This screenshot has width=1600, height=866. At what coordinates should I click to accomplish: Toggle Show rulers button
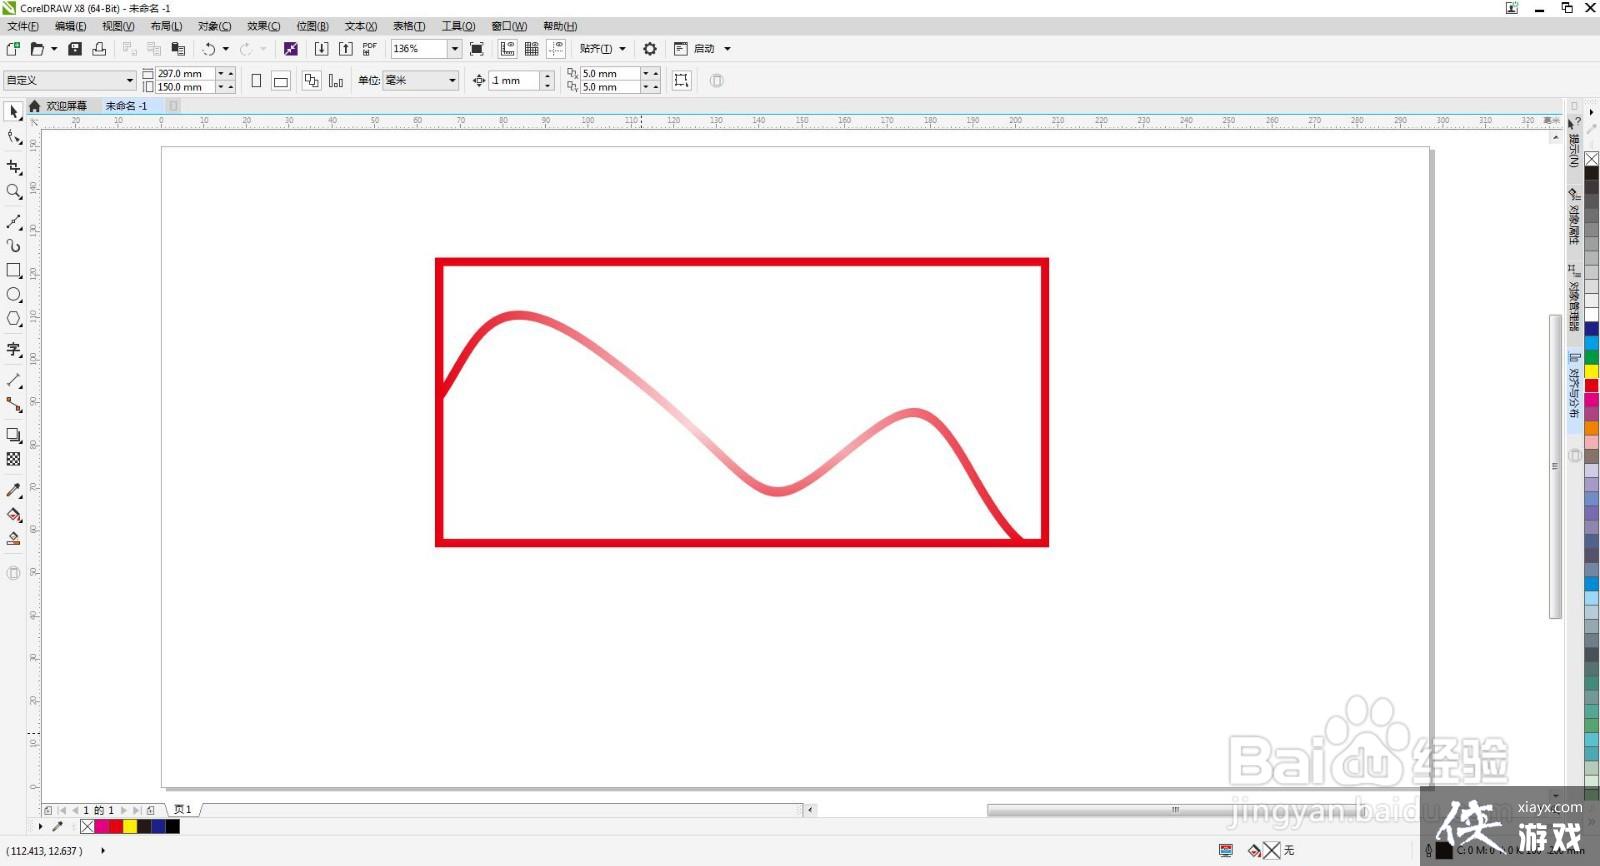508,48
